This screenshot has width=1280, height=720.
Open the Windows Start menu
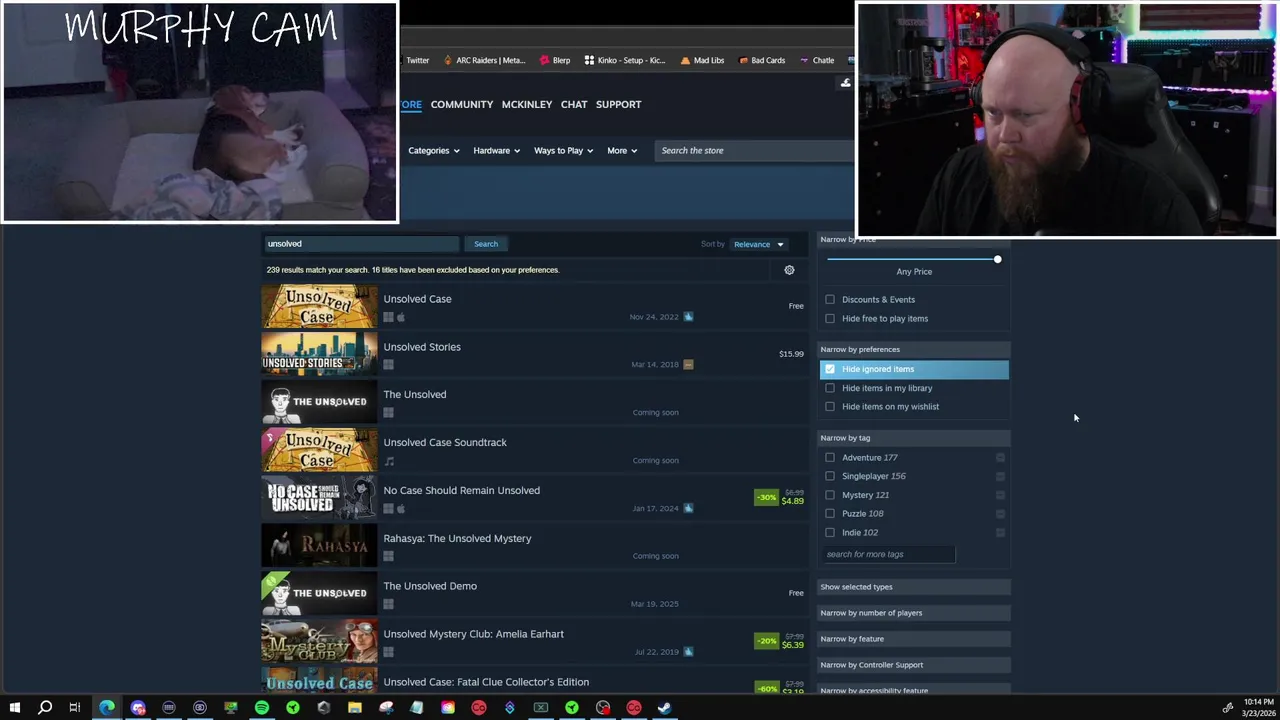[14, 708]
